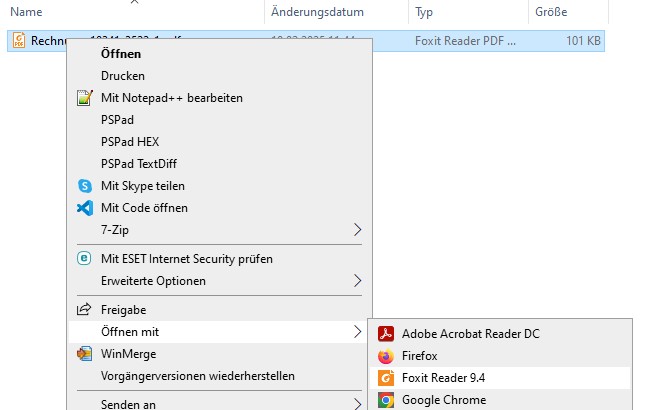Expand the 7-Zip submenu arrow

[x=357, y=229]
